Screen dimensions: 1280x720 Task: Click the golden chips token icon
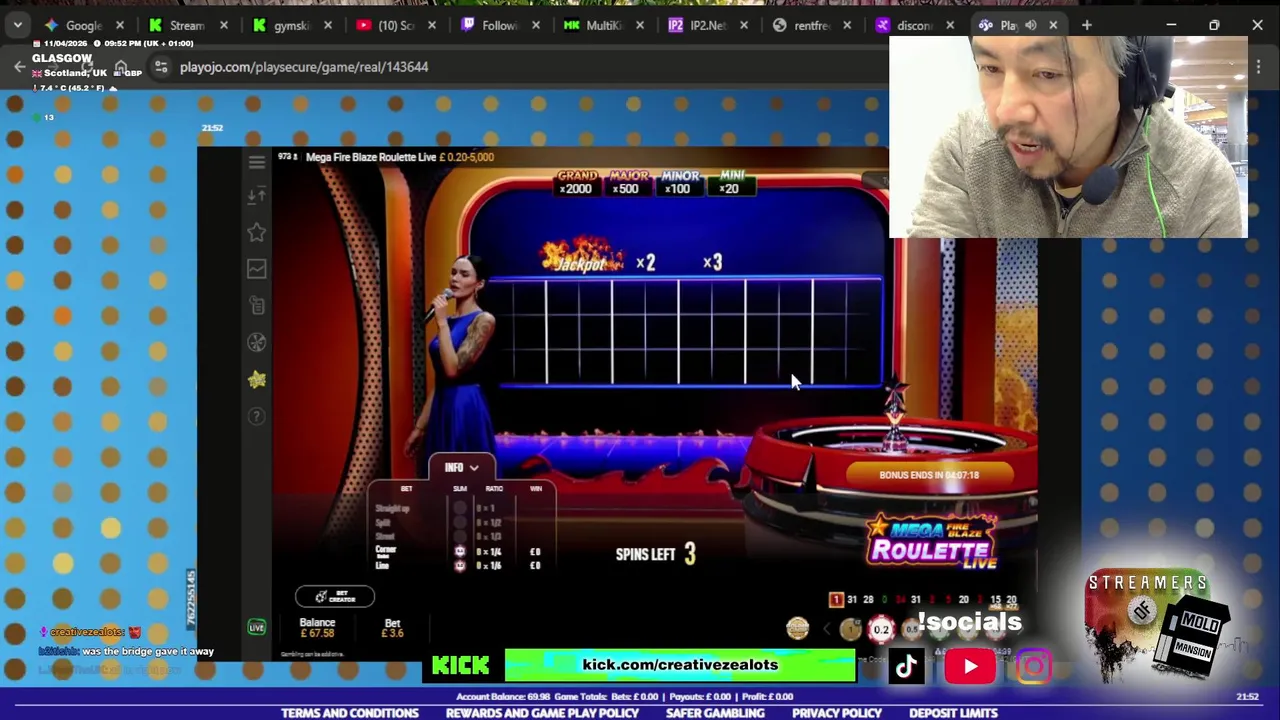[x=797, y=628]
